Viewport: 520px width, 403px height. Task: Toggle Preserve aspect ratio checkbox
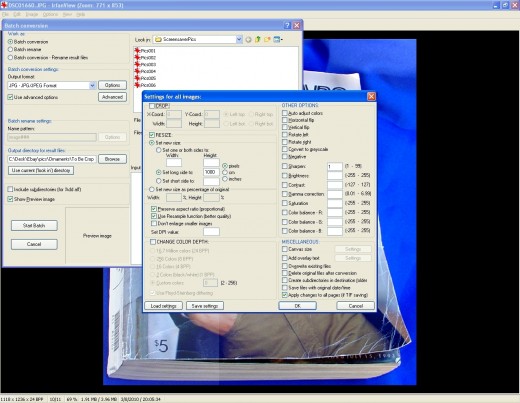tap(154, 209)
